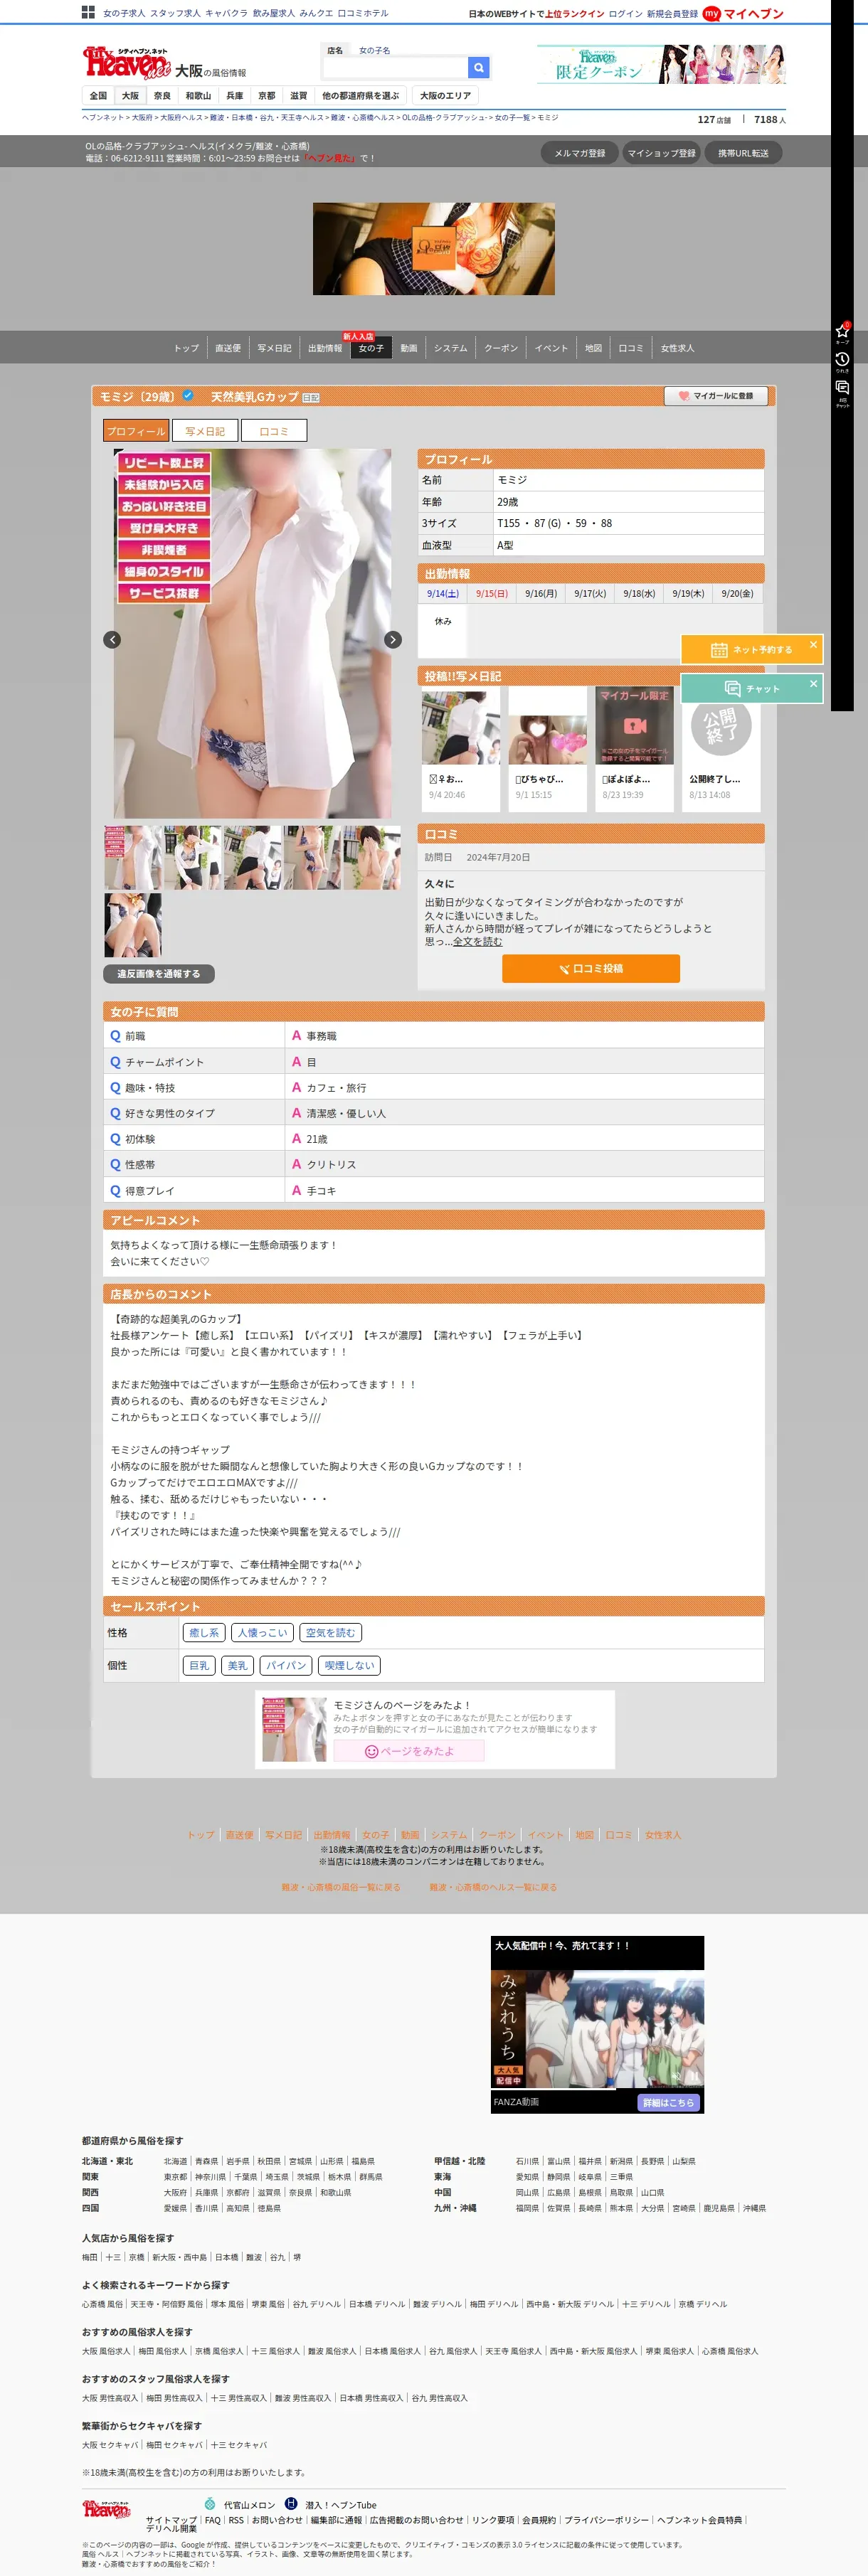Image resolution: width=868 pixels, height=2576 pixels.
Task: Click 携帯URL転送 button
Action: (743, 153)
